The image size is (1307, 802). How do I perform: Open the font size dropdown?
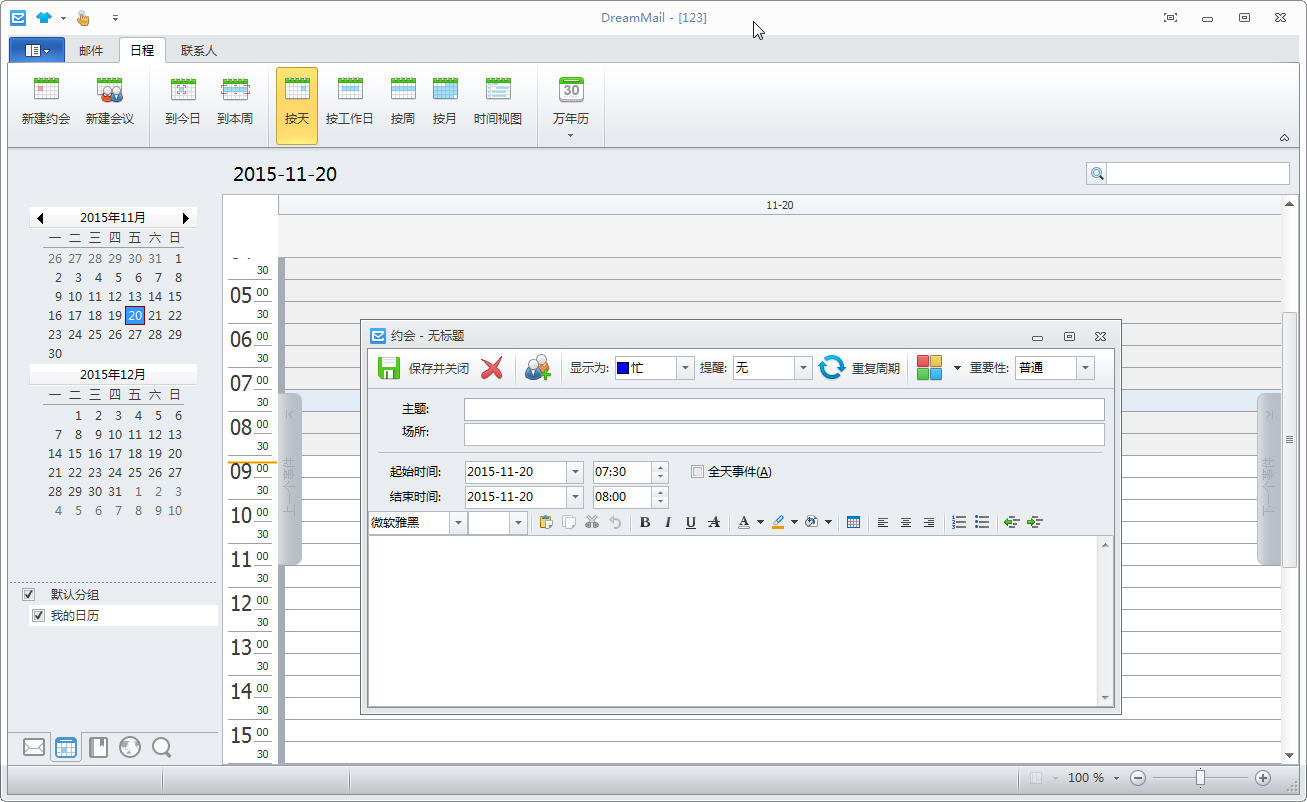click(518, 522)
